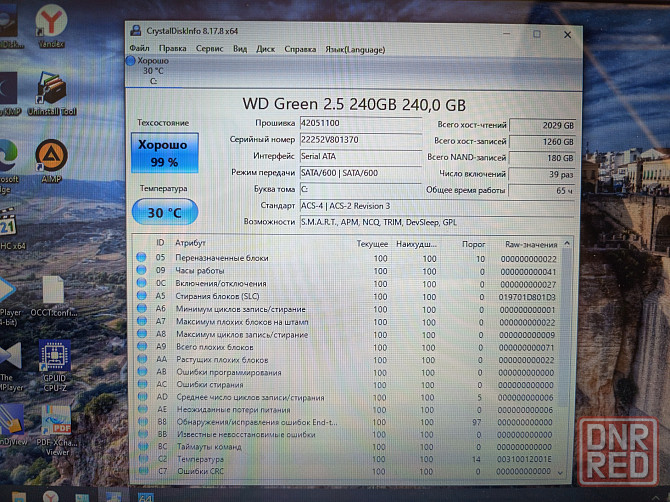This screenshot has width=670, height=502.
Task: Select row Ошибки стирания
Action: (x=347, y=385)
